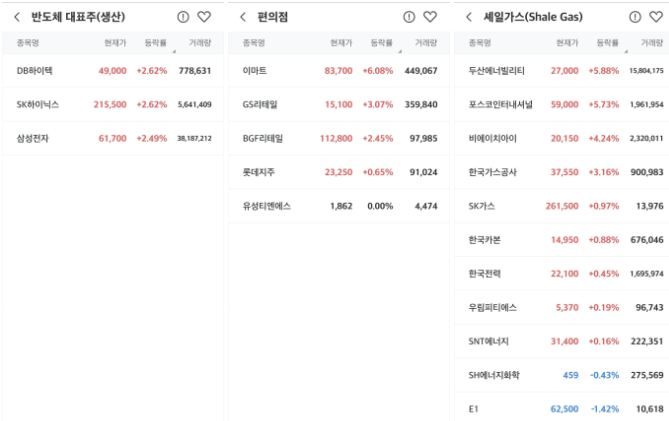669x421 pixels.
Task: Sort by 등락률 in 편의점 panel
Action: click(x=381, y=43)
